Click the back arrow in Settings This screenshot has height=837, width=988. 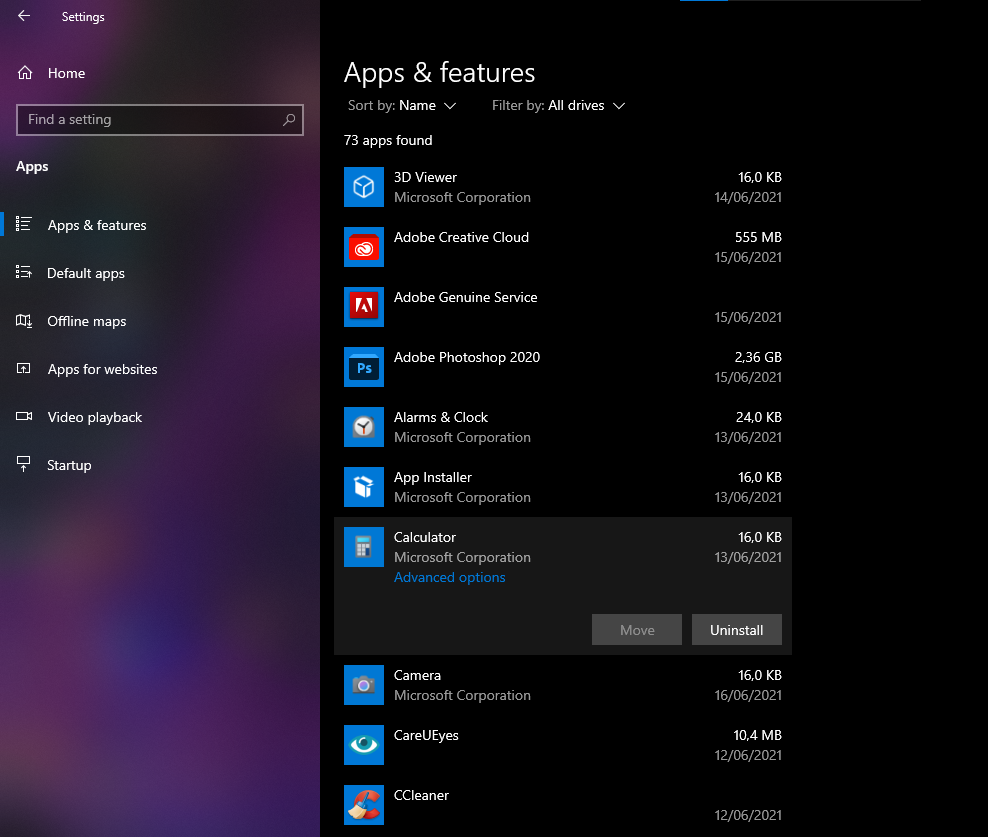(x=24, y=16)
